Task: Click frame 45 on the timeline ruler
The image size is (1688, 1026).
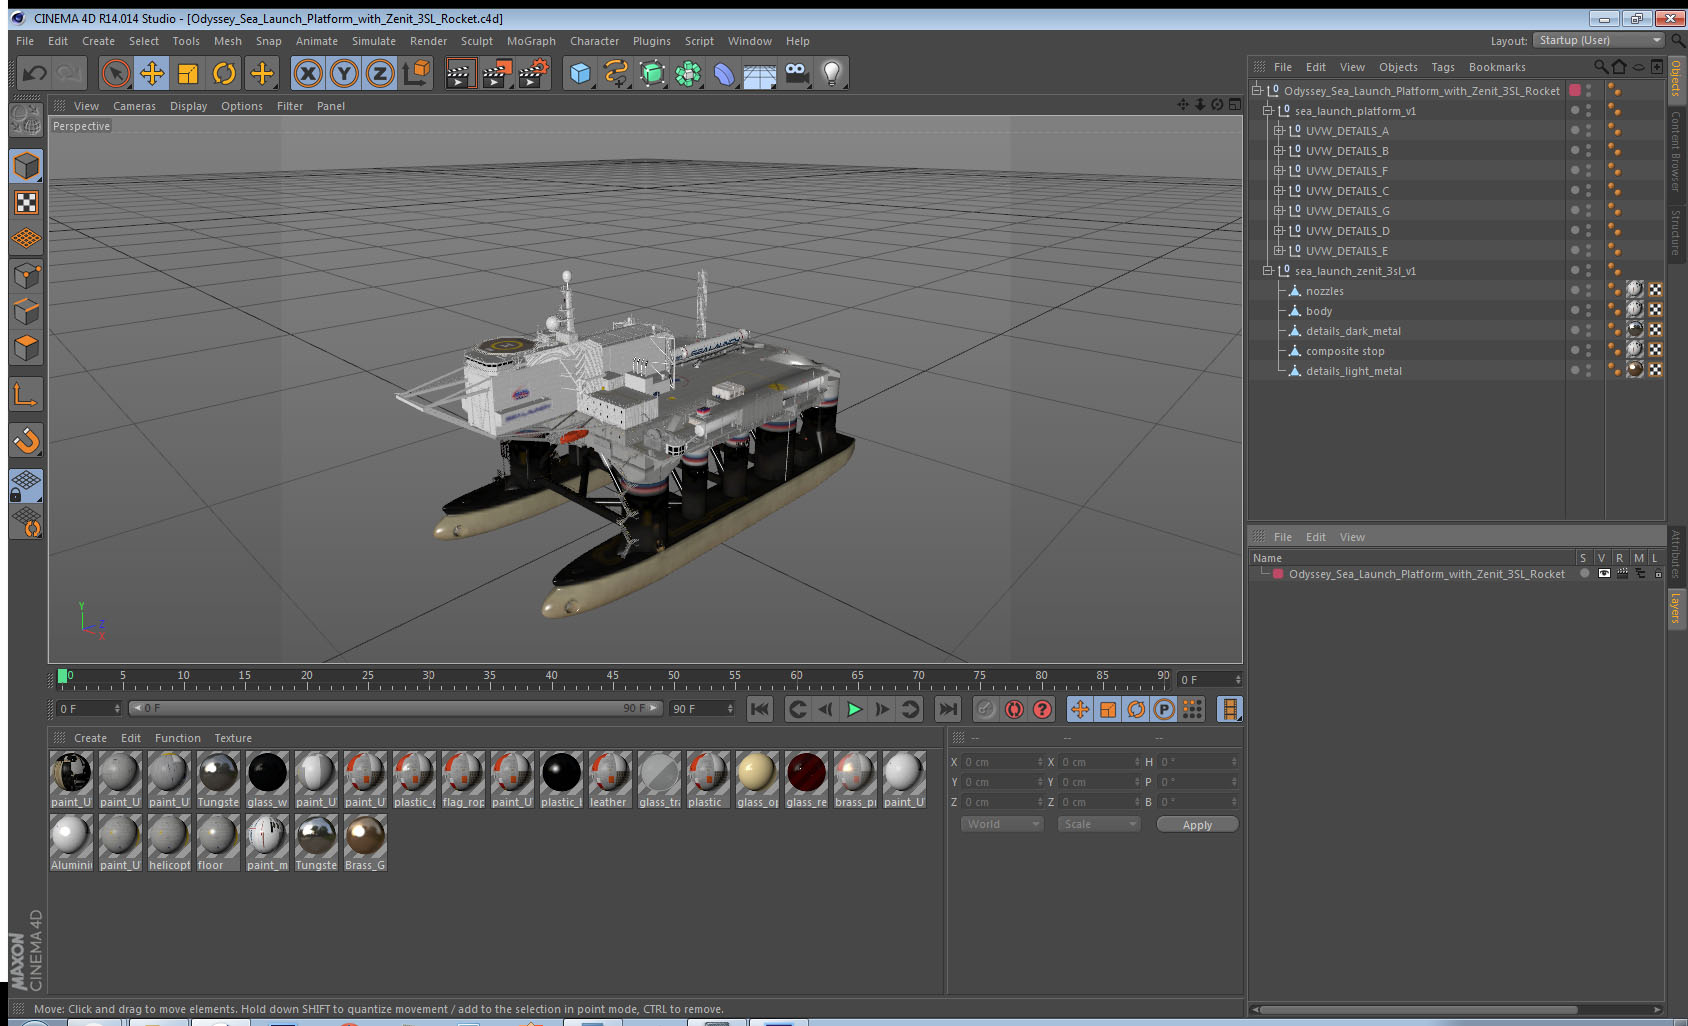Action: (612, 678)
